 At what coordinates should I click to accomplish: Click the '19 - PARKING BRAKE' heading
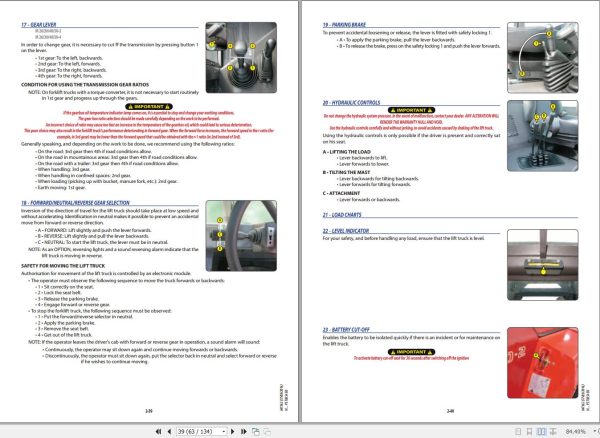[344, 25]
